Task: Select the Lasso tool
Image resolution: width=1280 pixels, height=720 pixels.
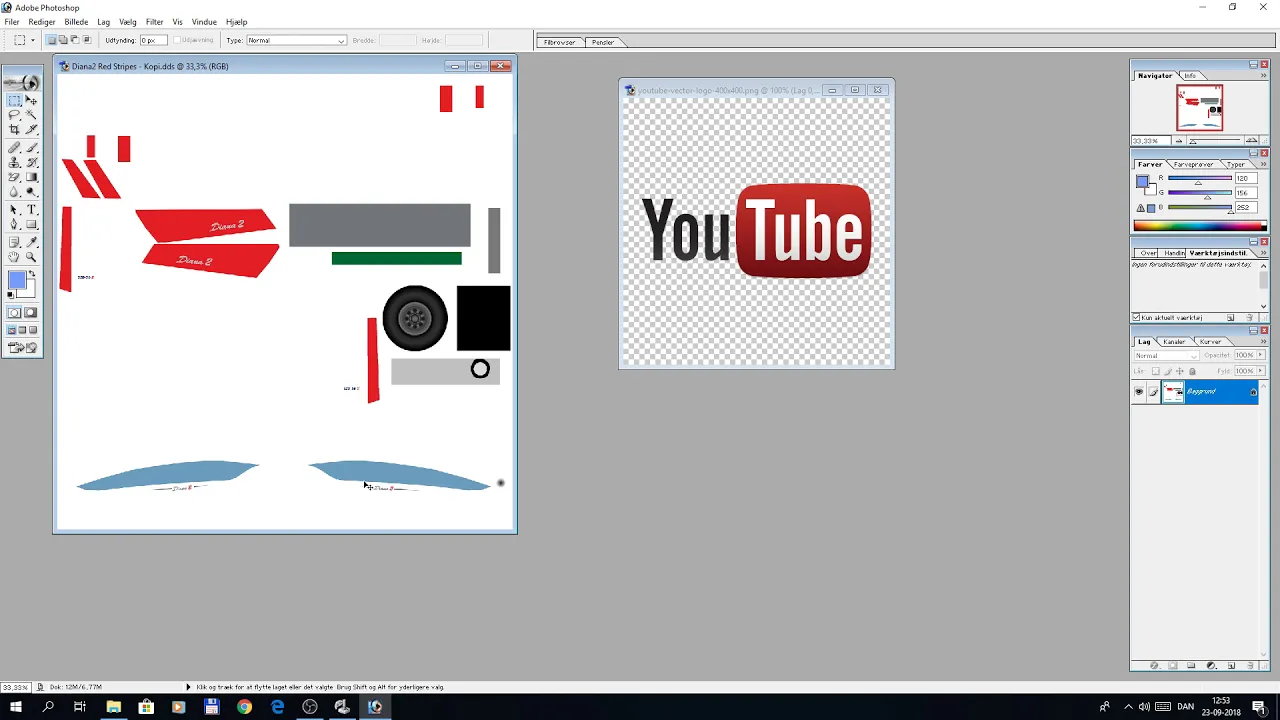Action: 14,115
